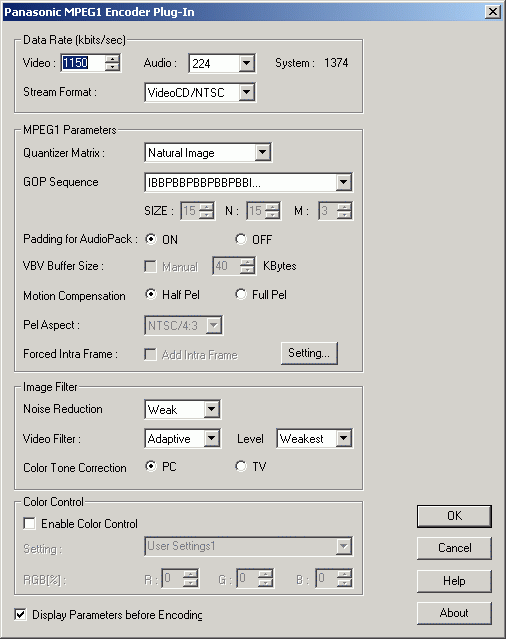The width and height of the screenshot is (506, 639).
Task: Open the Quantizer Matrix dropdown
Action: tap(263, 153)
